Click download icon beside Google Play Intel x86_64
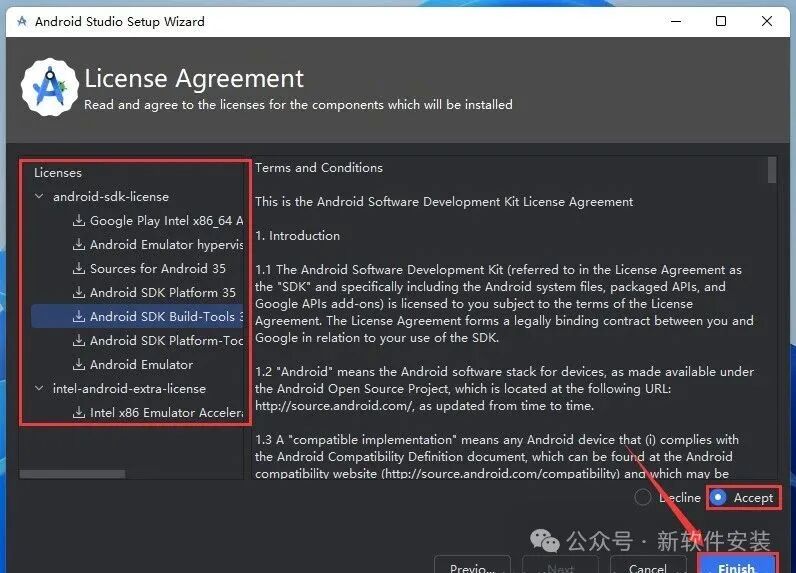 click(x=79, y=220)
